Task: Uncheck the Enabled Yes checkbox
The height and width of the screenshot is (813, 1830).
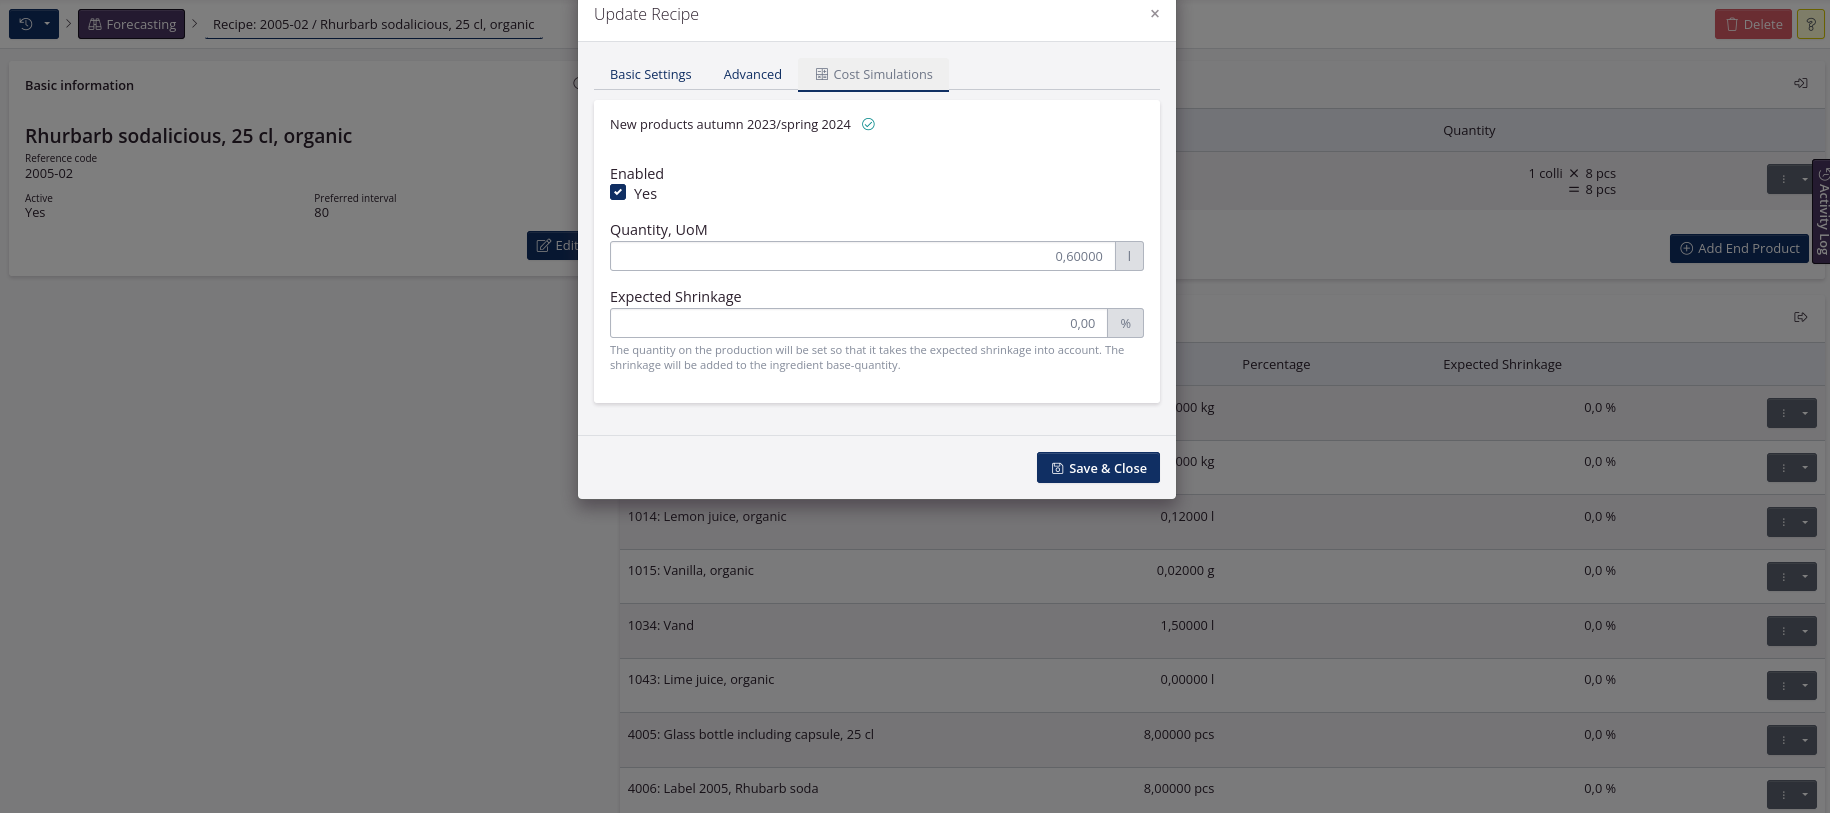Action: [618, 193]
